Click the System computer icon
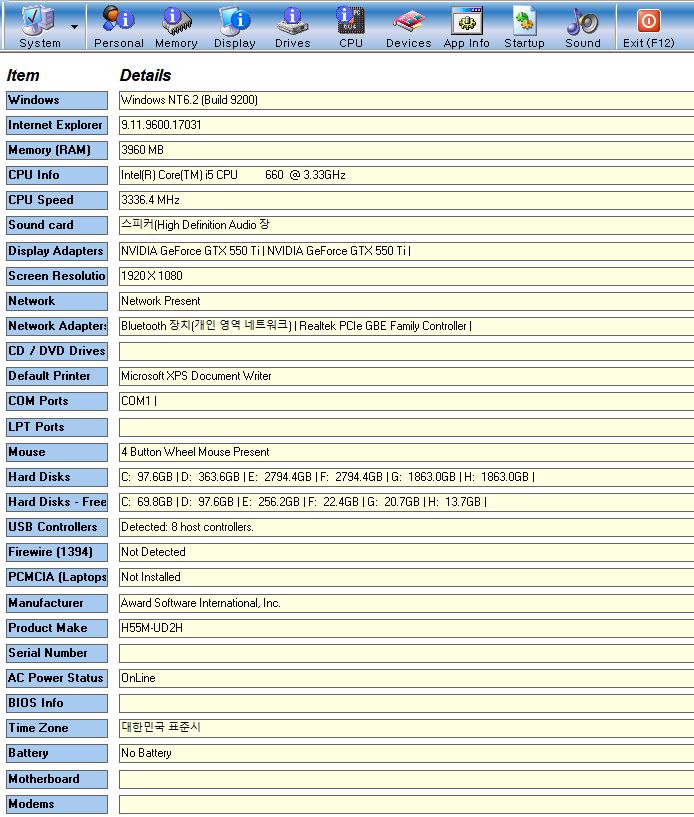The height and width of the screenshot is (817, 694). (x=38, y=20)
